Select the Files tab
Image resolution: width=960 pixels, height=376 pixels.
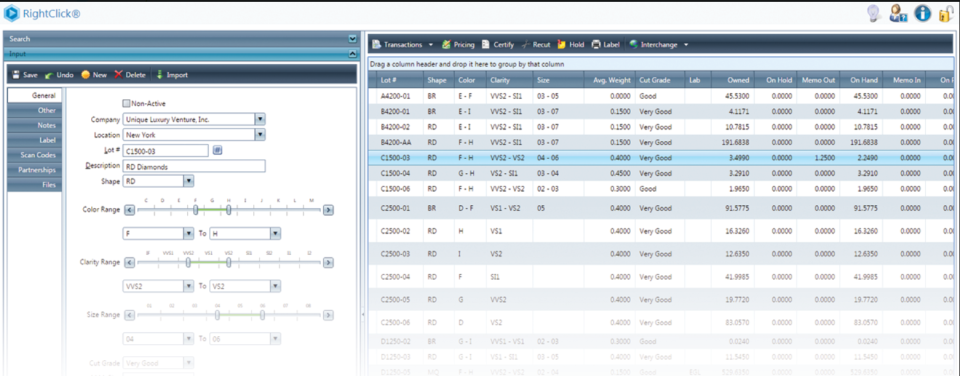tap(34, 184)
